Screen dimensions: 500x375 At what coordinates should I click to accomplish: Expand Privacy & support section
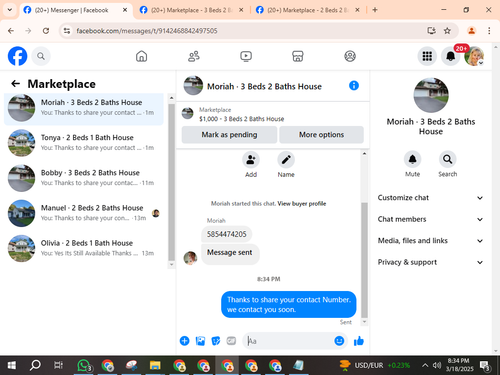[430, 262]
